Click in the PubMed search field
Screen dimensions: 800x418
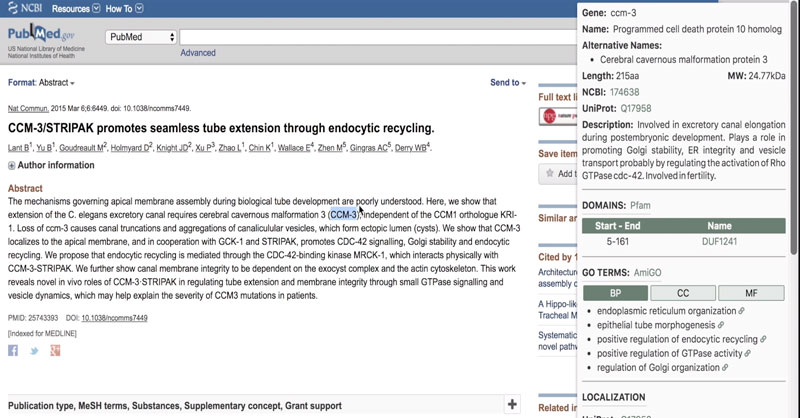click(x=390, y=37)
